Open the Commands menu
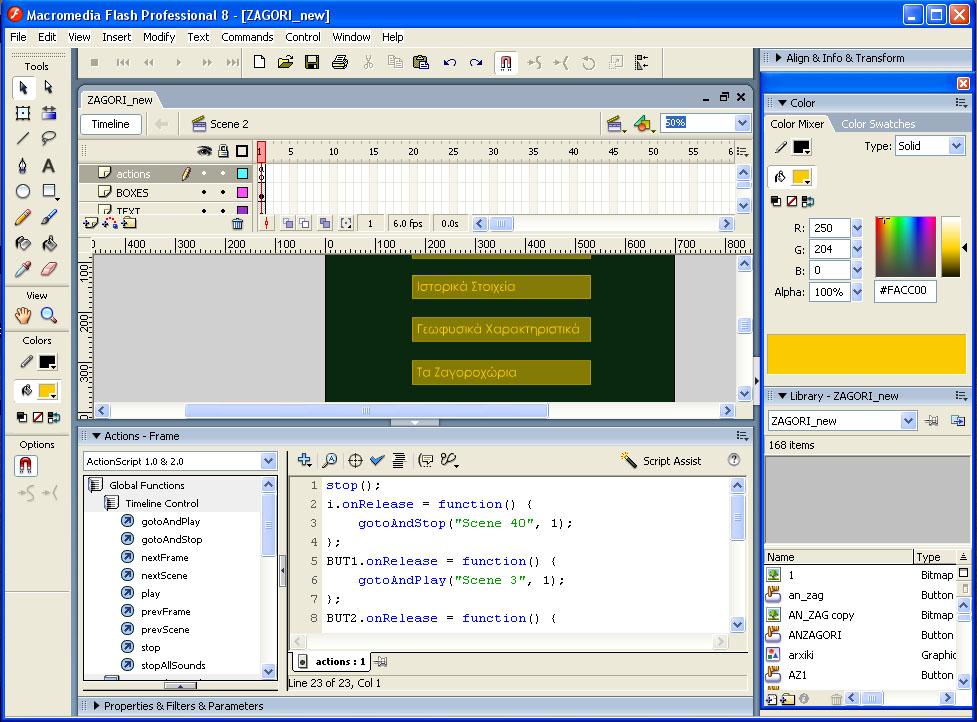Image resolution: width=977 pixels, height=722 pixels. point(247,37)
